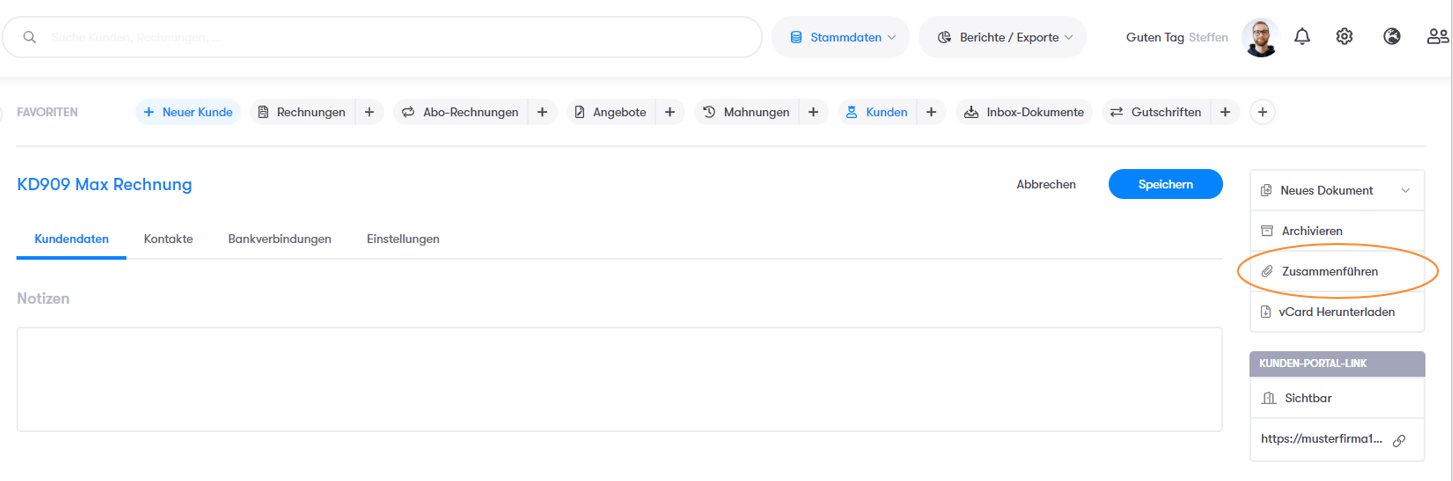Click the round add-favorite plus button
The height and width of the screenshot is (481, 1453).
(1262, 112)
